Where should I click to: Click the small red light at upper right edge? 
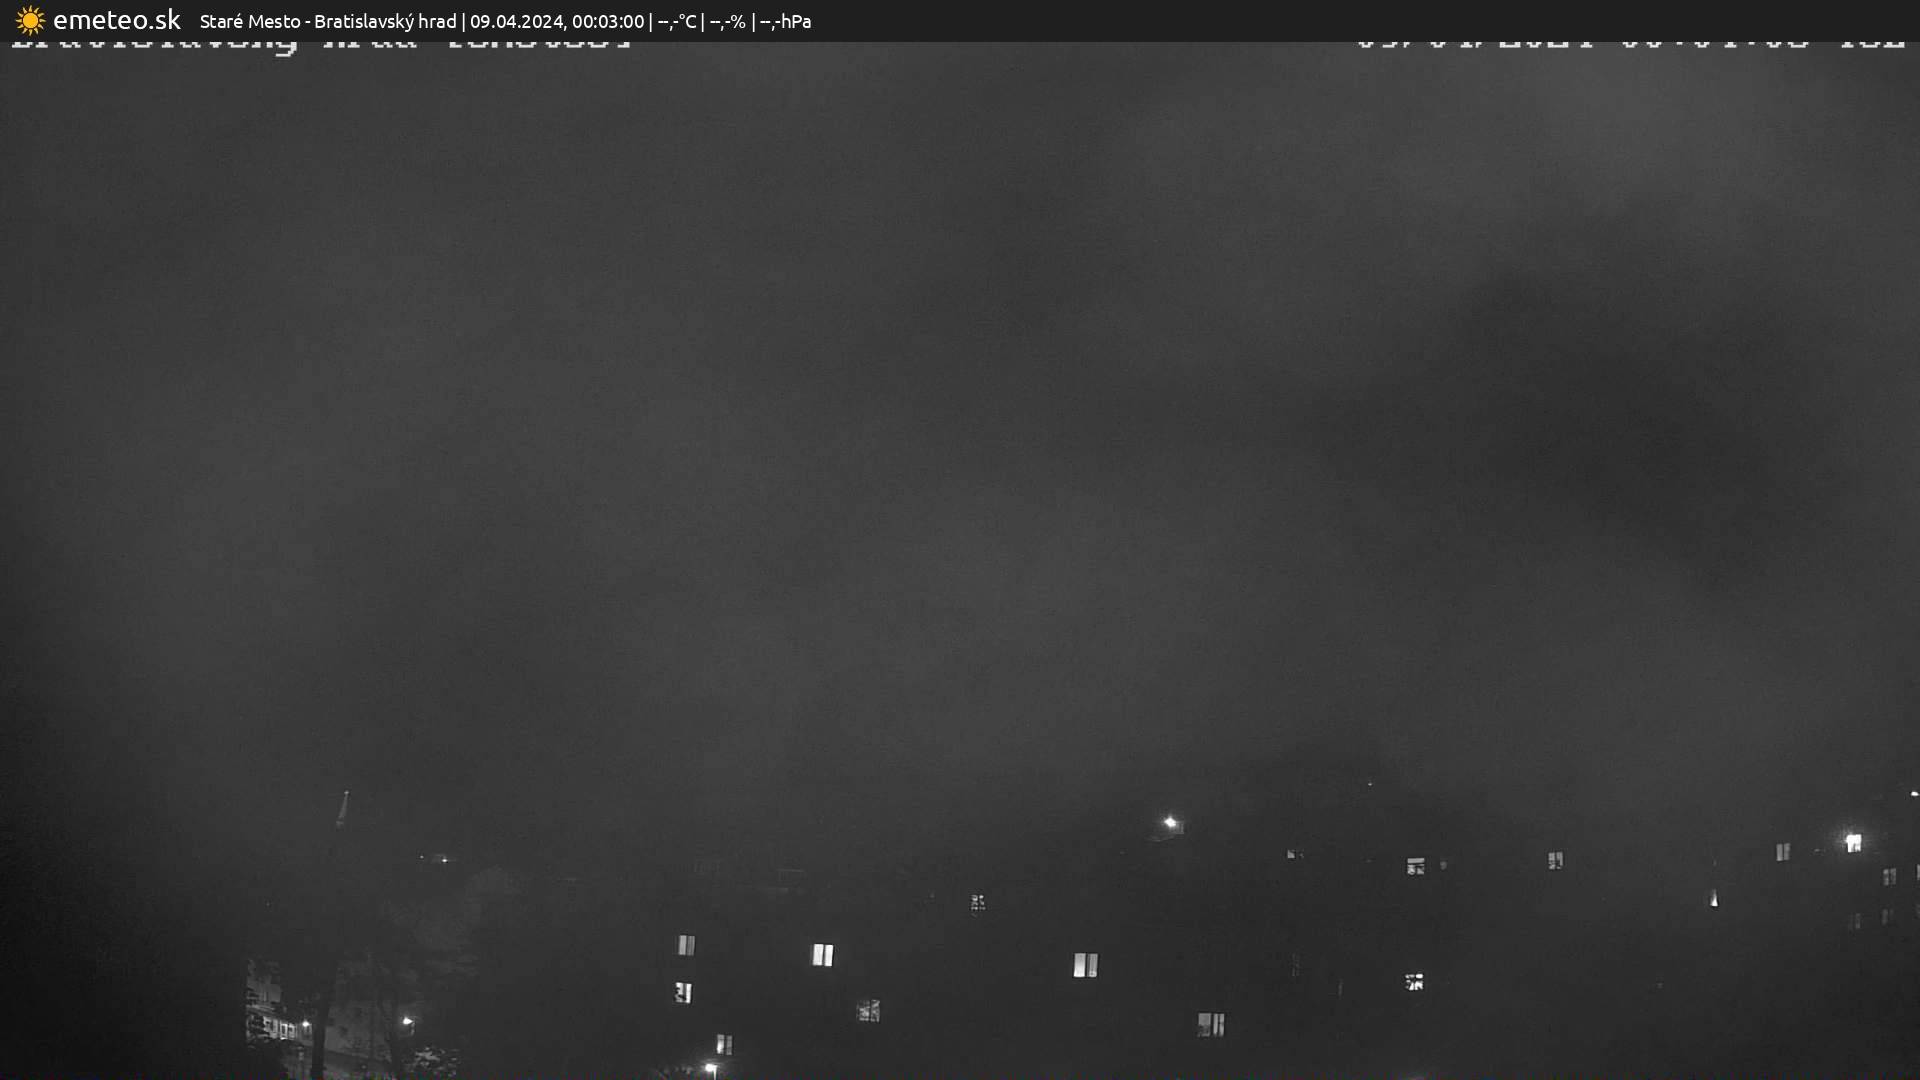click(x=1914, y=793)
